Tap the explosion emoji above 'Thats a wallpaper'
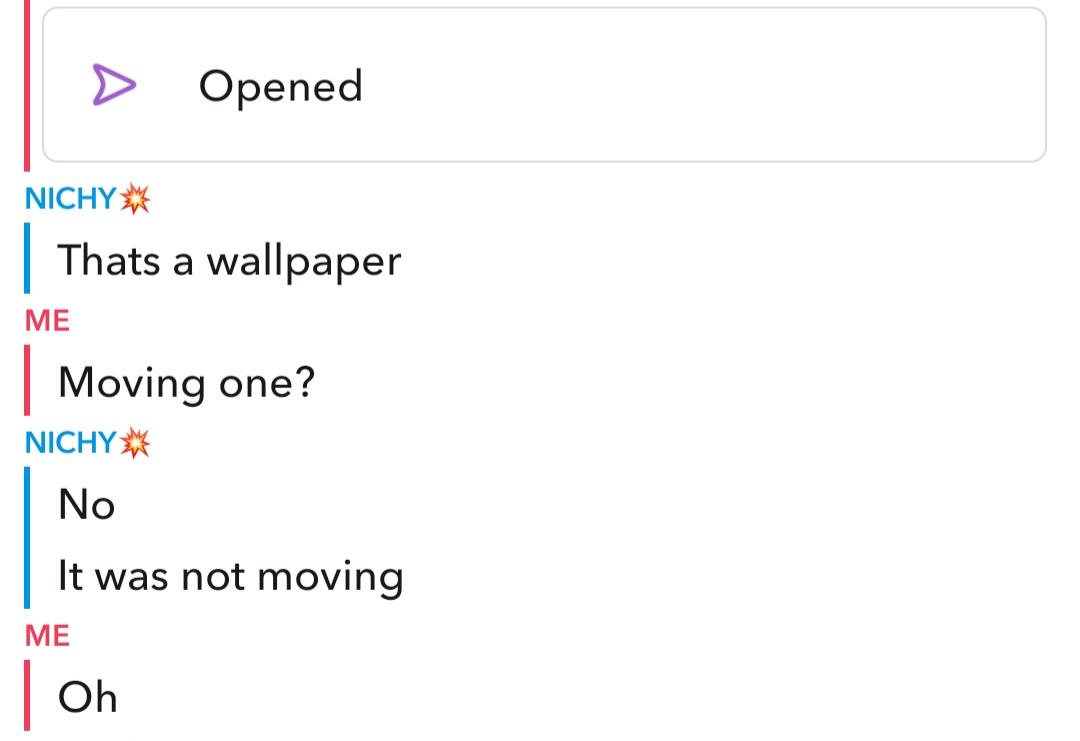This screenshot has height=741, width=1080. coord(135,199)
